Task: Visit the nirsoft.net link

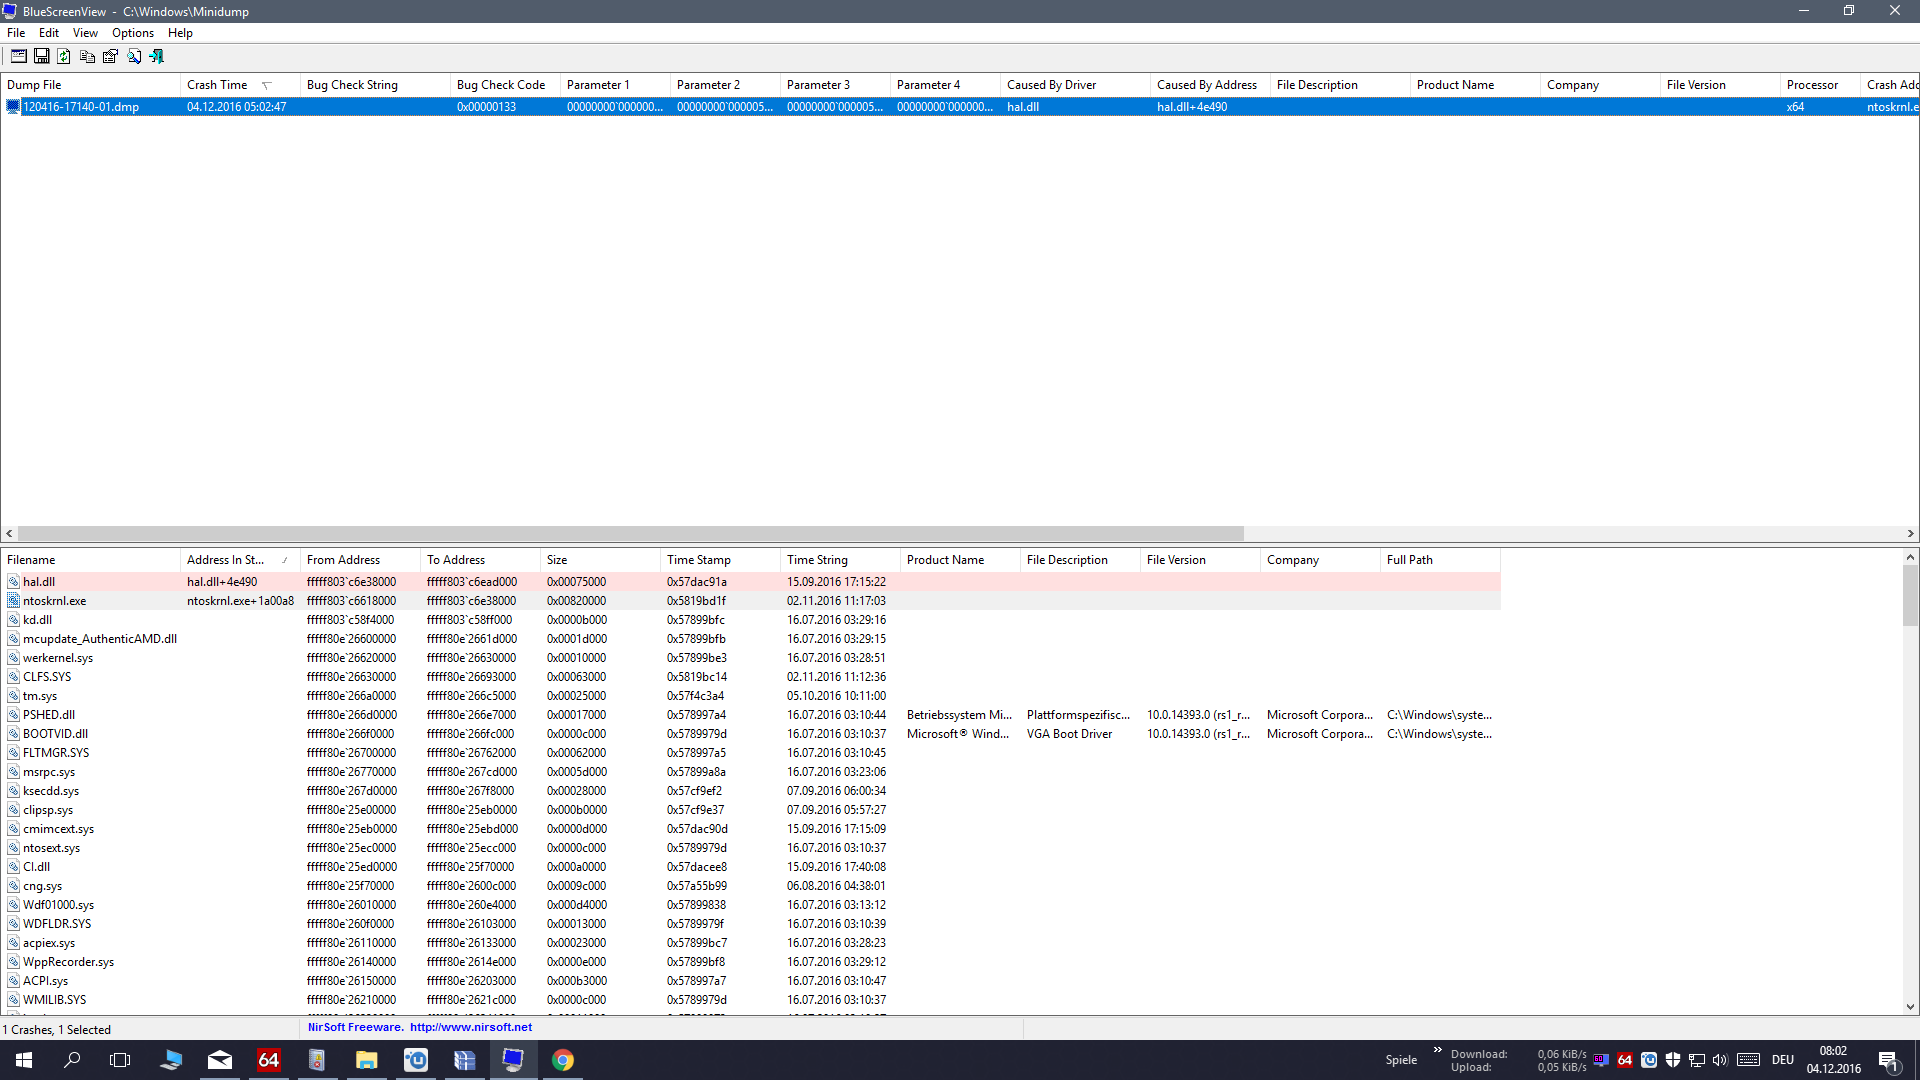Action: (470, 1027)
